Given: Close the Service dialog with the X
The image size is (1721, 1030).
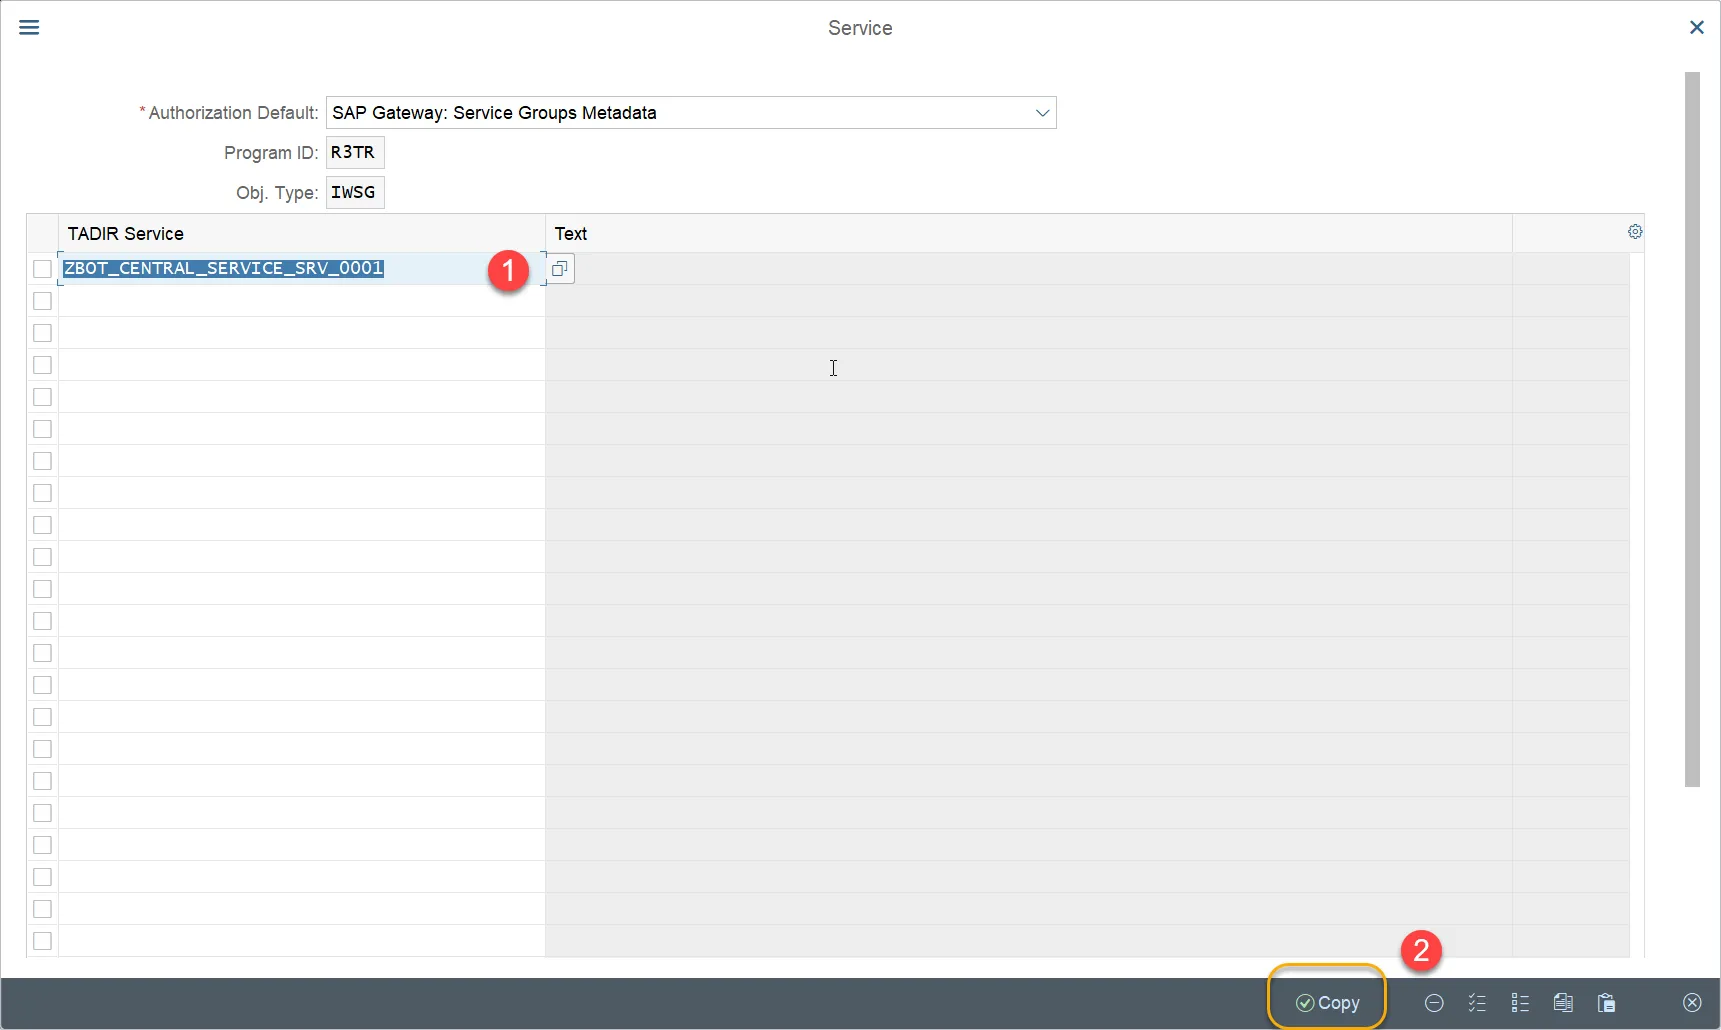Looking at the screenshot, I should coord(1696,27).
